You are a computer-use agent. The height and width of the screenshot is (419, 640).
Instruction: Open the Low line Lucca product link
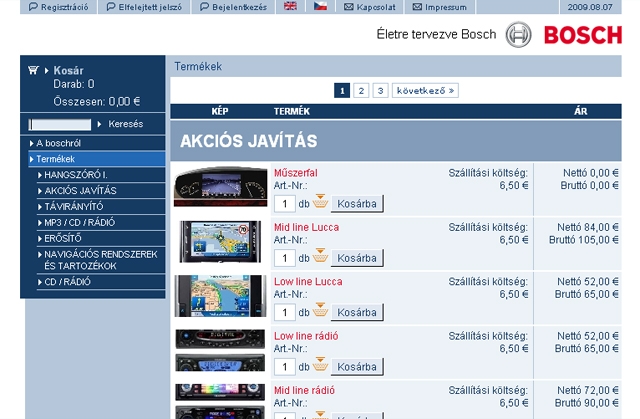point(308,282)
